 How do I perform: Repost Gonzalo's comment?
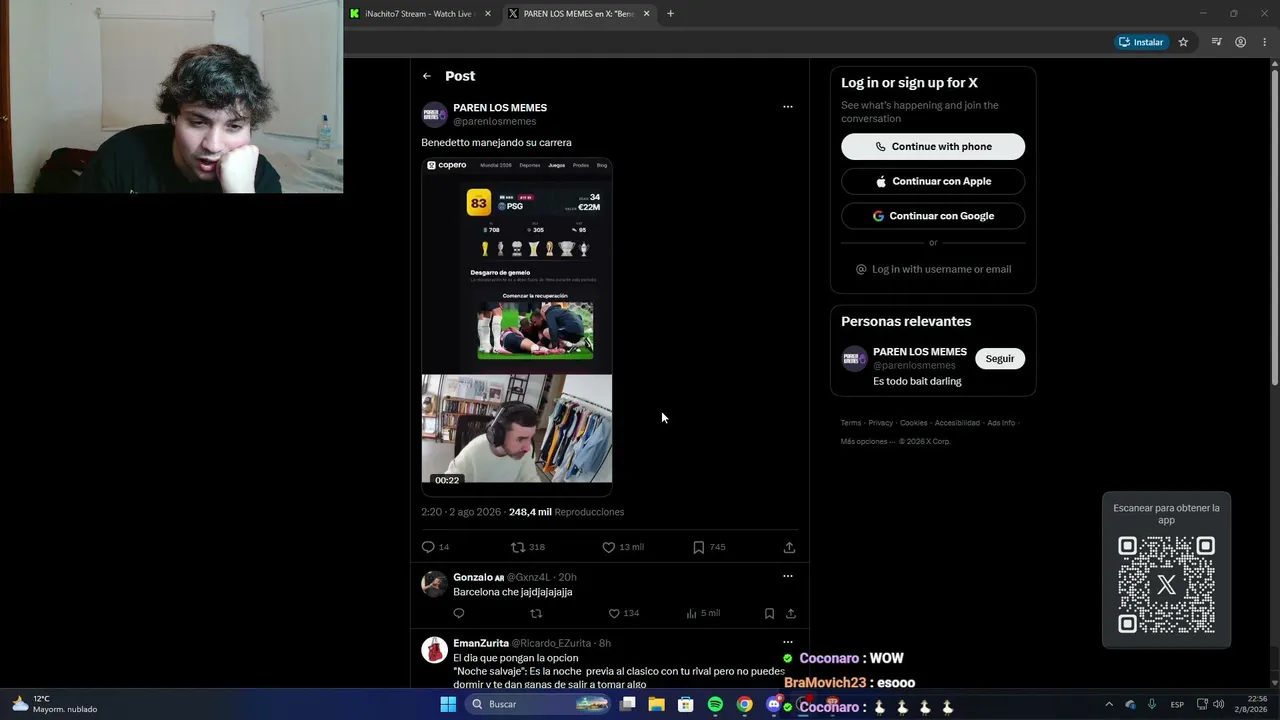coord(536,613)
